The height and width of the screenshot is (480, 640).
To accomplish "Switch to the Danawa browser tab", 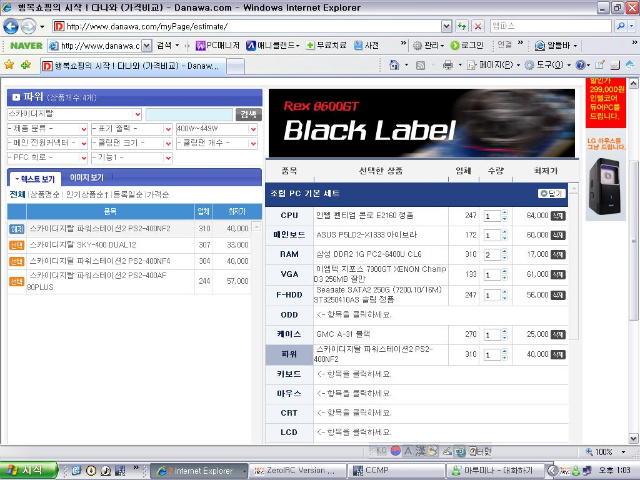I will click(133, 65).
